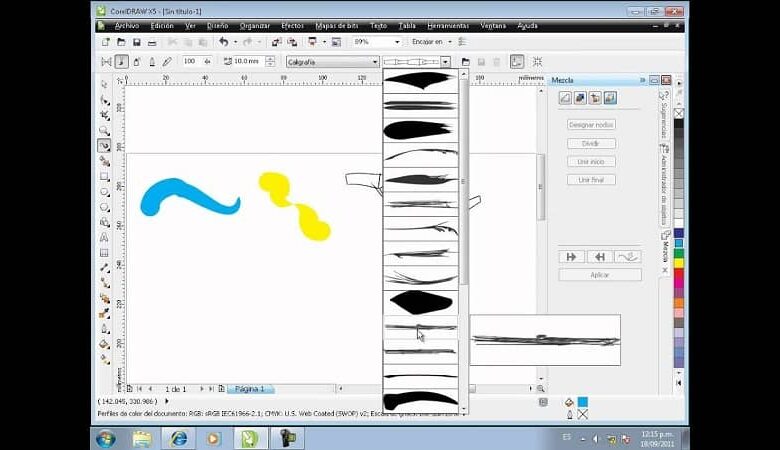Open the undo history dropdown arrow

[235, 42]
